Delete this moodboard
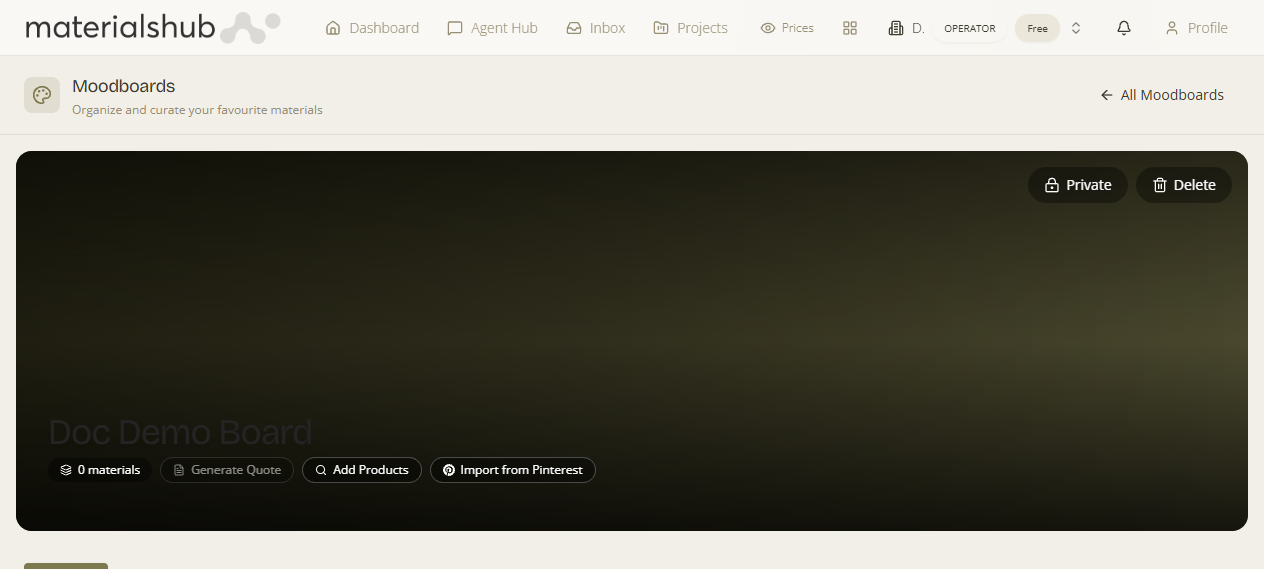The height and width of the screenshot is (569, 1264). tap(1184, 185)
